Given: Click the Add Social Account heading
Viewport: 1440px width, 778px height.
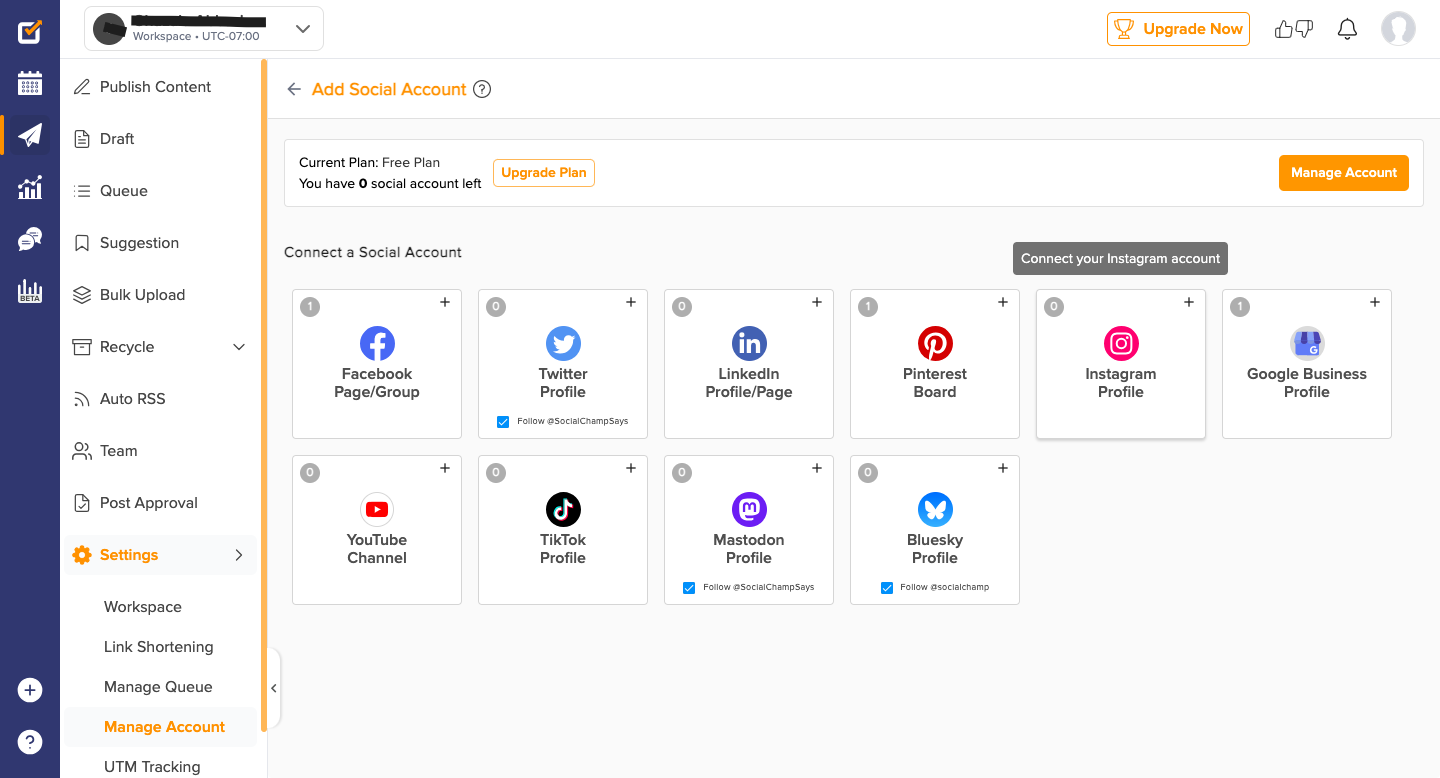Looking at the screenshot, I should (x=389, y=89).
